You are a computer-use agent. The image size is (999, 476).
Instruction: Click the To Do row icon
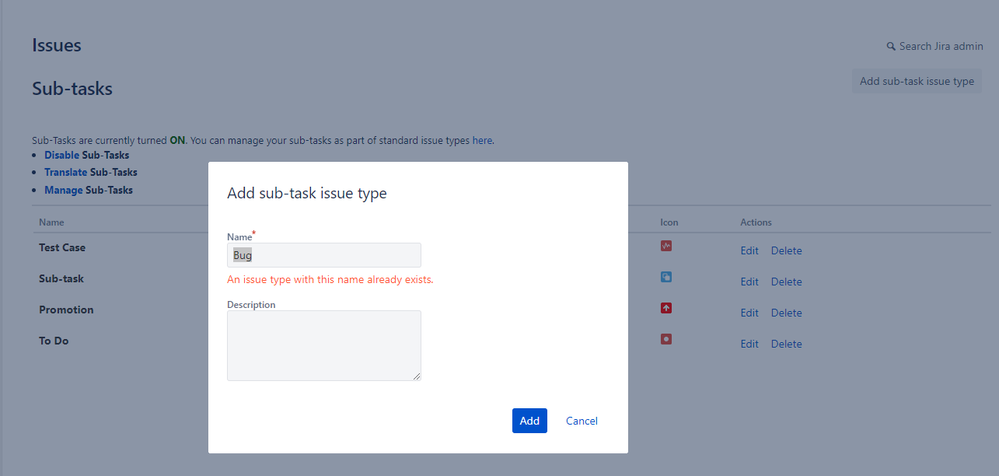[x=666, y=339]
